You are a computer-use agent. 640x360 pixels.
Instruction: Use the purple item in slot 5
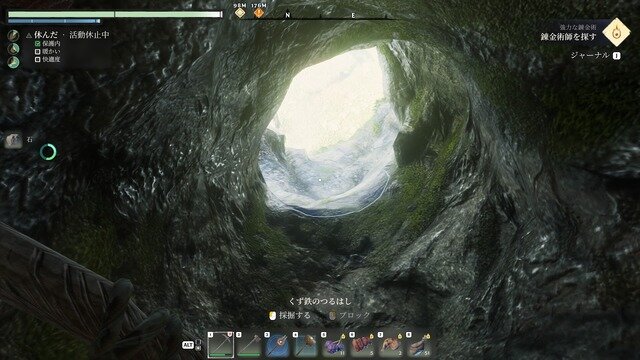point(334,345)
